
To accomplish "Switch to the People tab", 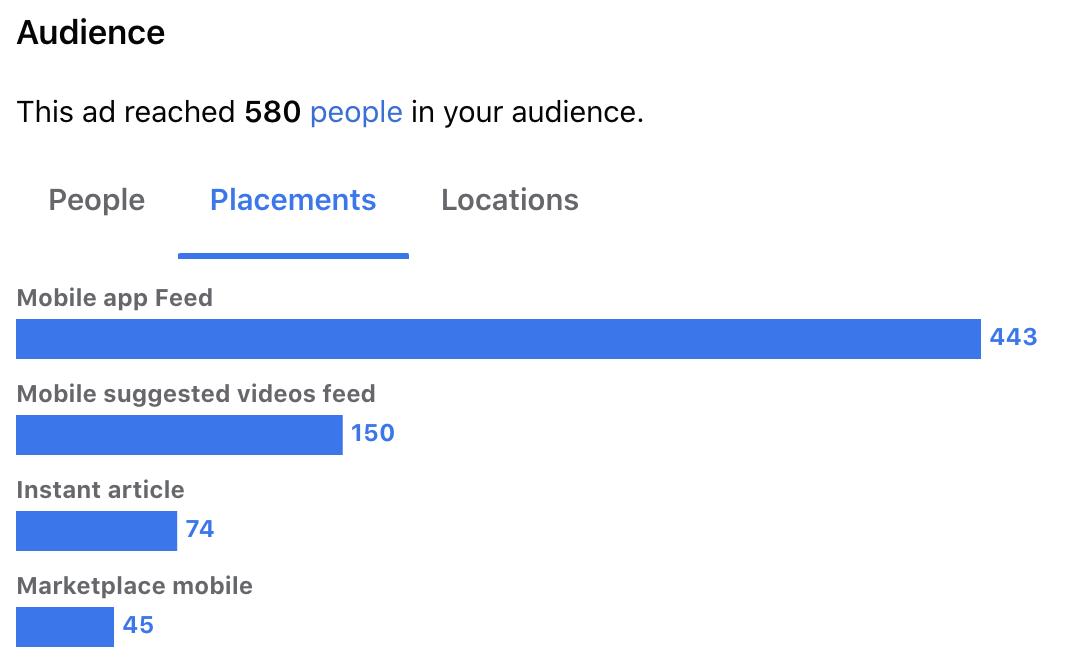I will point(97,200).
